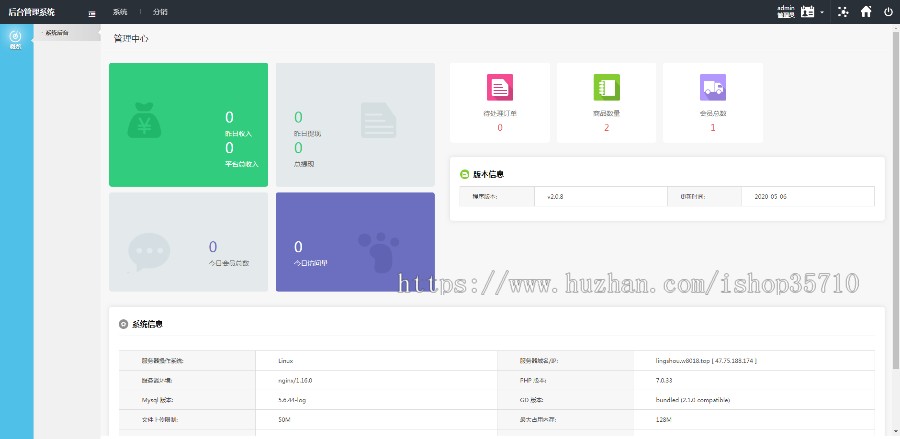This screenshot has width=900, height=439.
Task: Expand the admin account dropdown arrow
Action: click(x=822, y=13)
